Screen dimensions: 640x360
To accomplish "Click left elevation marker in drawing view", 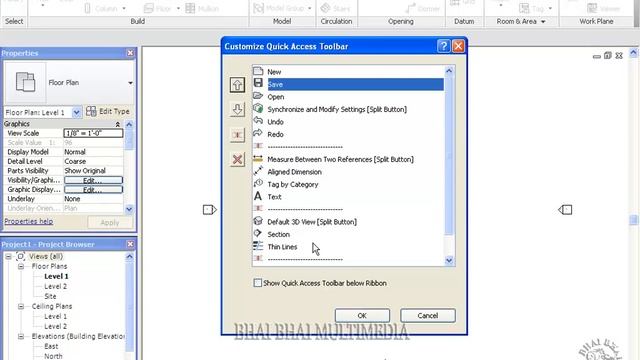I will tap(209, 210).
